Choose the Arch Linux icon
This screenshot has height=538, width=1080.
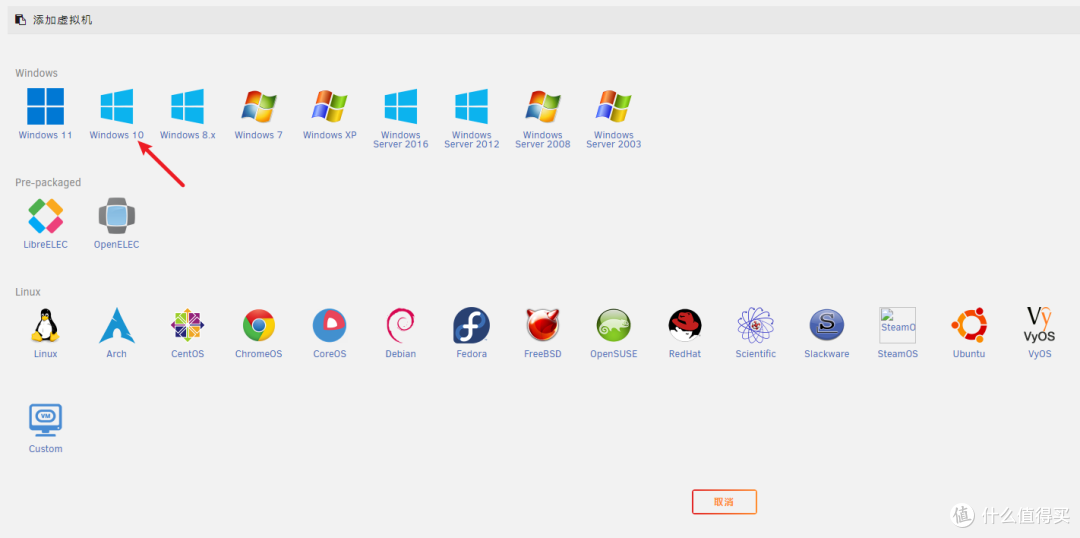point(116,325)
